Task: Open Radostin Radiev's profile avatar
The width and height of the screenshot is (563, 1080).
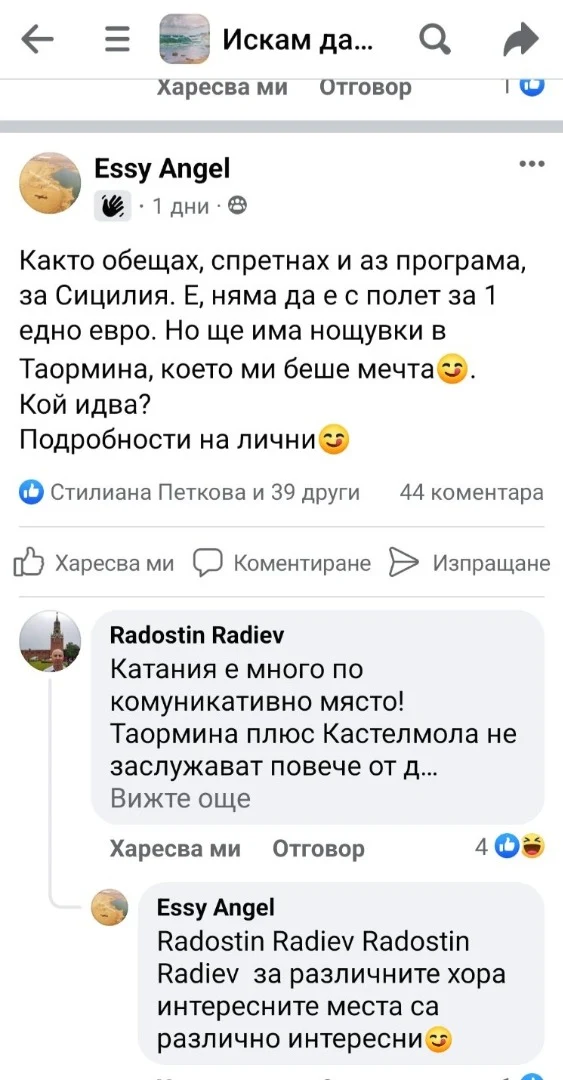Action: point(50,641)
